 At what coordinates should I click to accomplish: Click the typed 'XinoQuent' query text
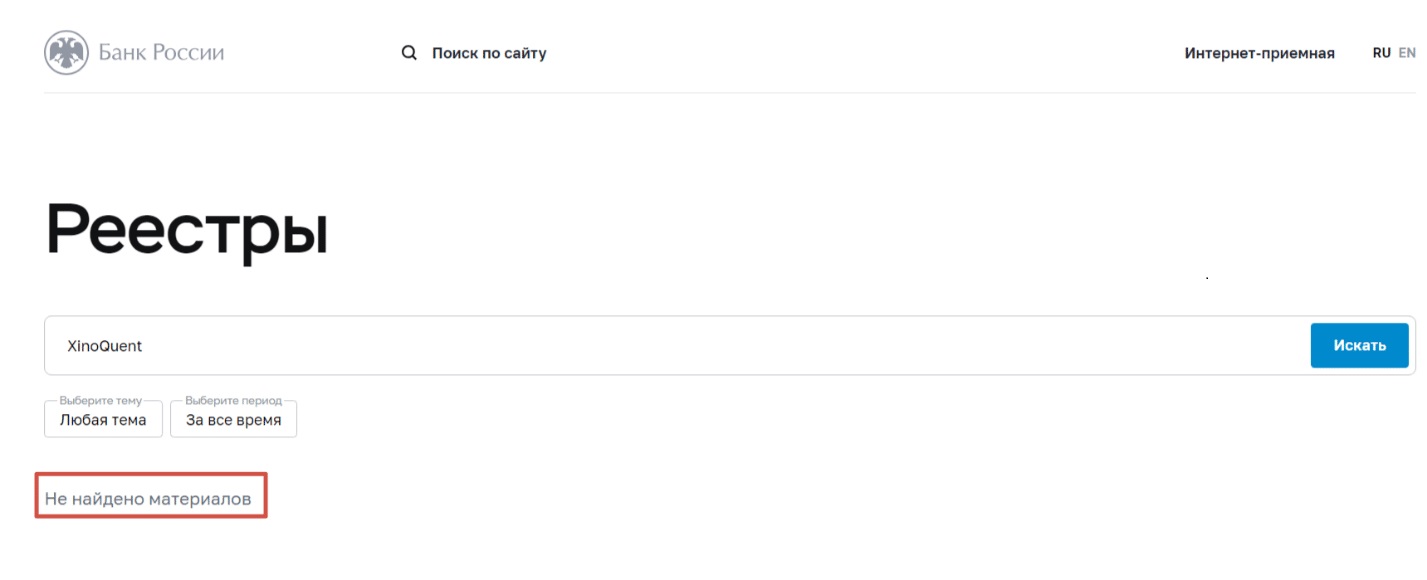point(105,346)
